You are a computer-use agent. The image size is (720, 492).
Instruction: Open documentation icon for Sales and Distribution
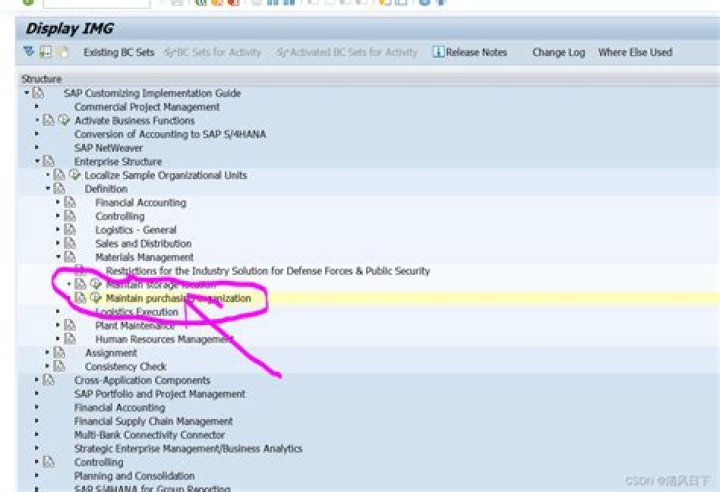point(69,243)
